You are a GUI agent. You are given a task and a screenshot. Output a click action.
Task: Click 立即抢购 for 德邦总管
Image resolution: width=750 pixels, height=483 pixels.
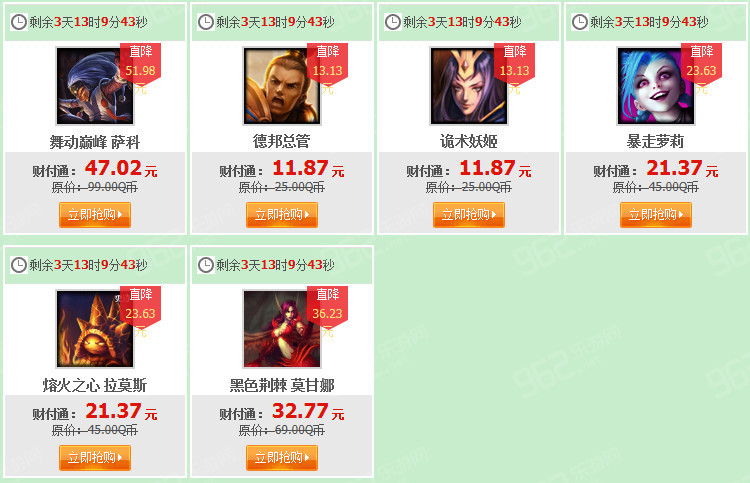(282, 215)
